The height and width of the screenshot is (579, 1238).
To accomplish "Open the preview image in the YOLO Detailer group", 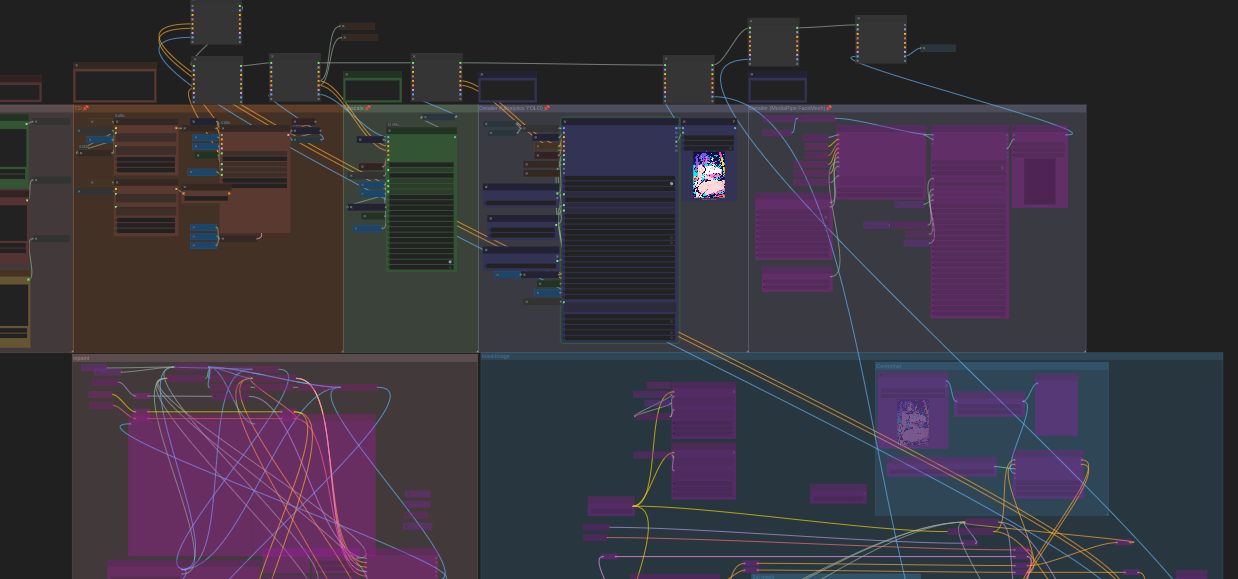I will click(710, 175).
